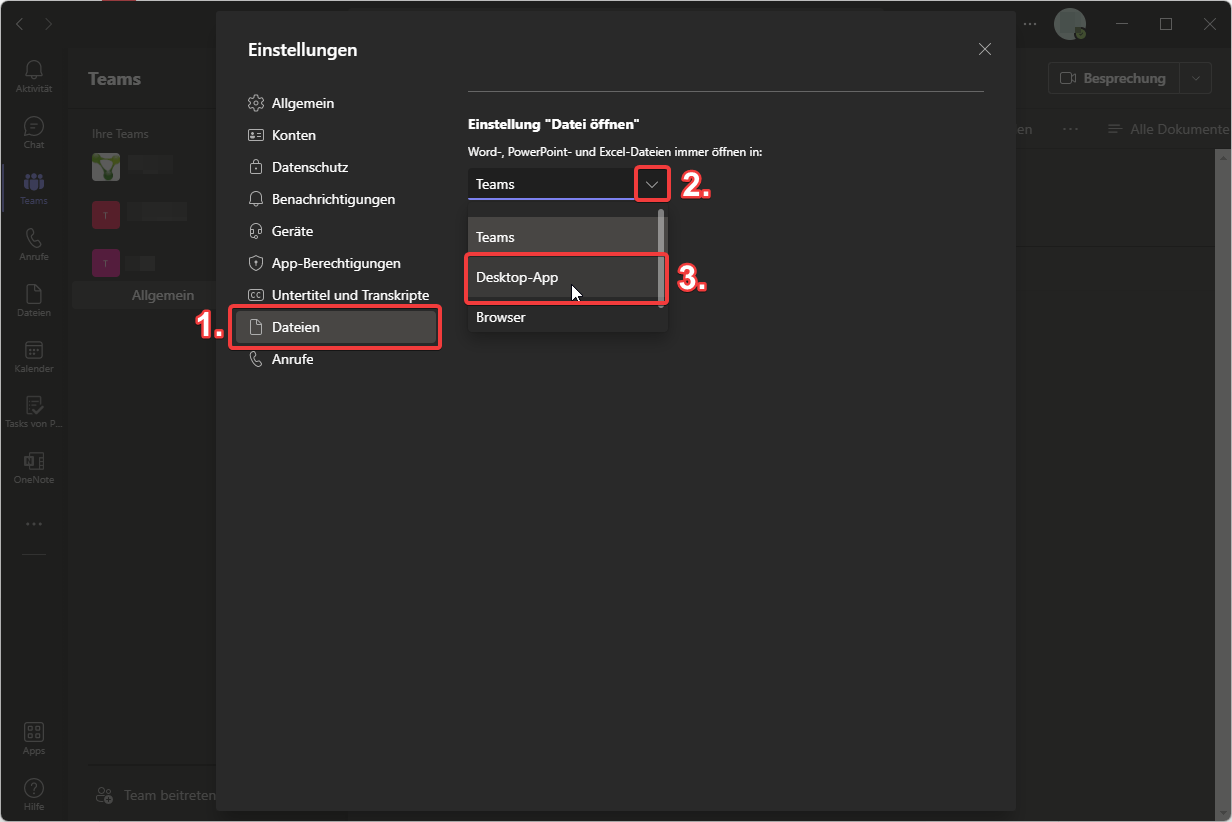Open the Apps store icon

pos(34,738)
